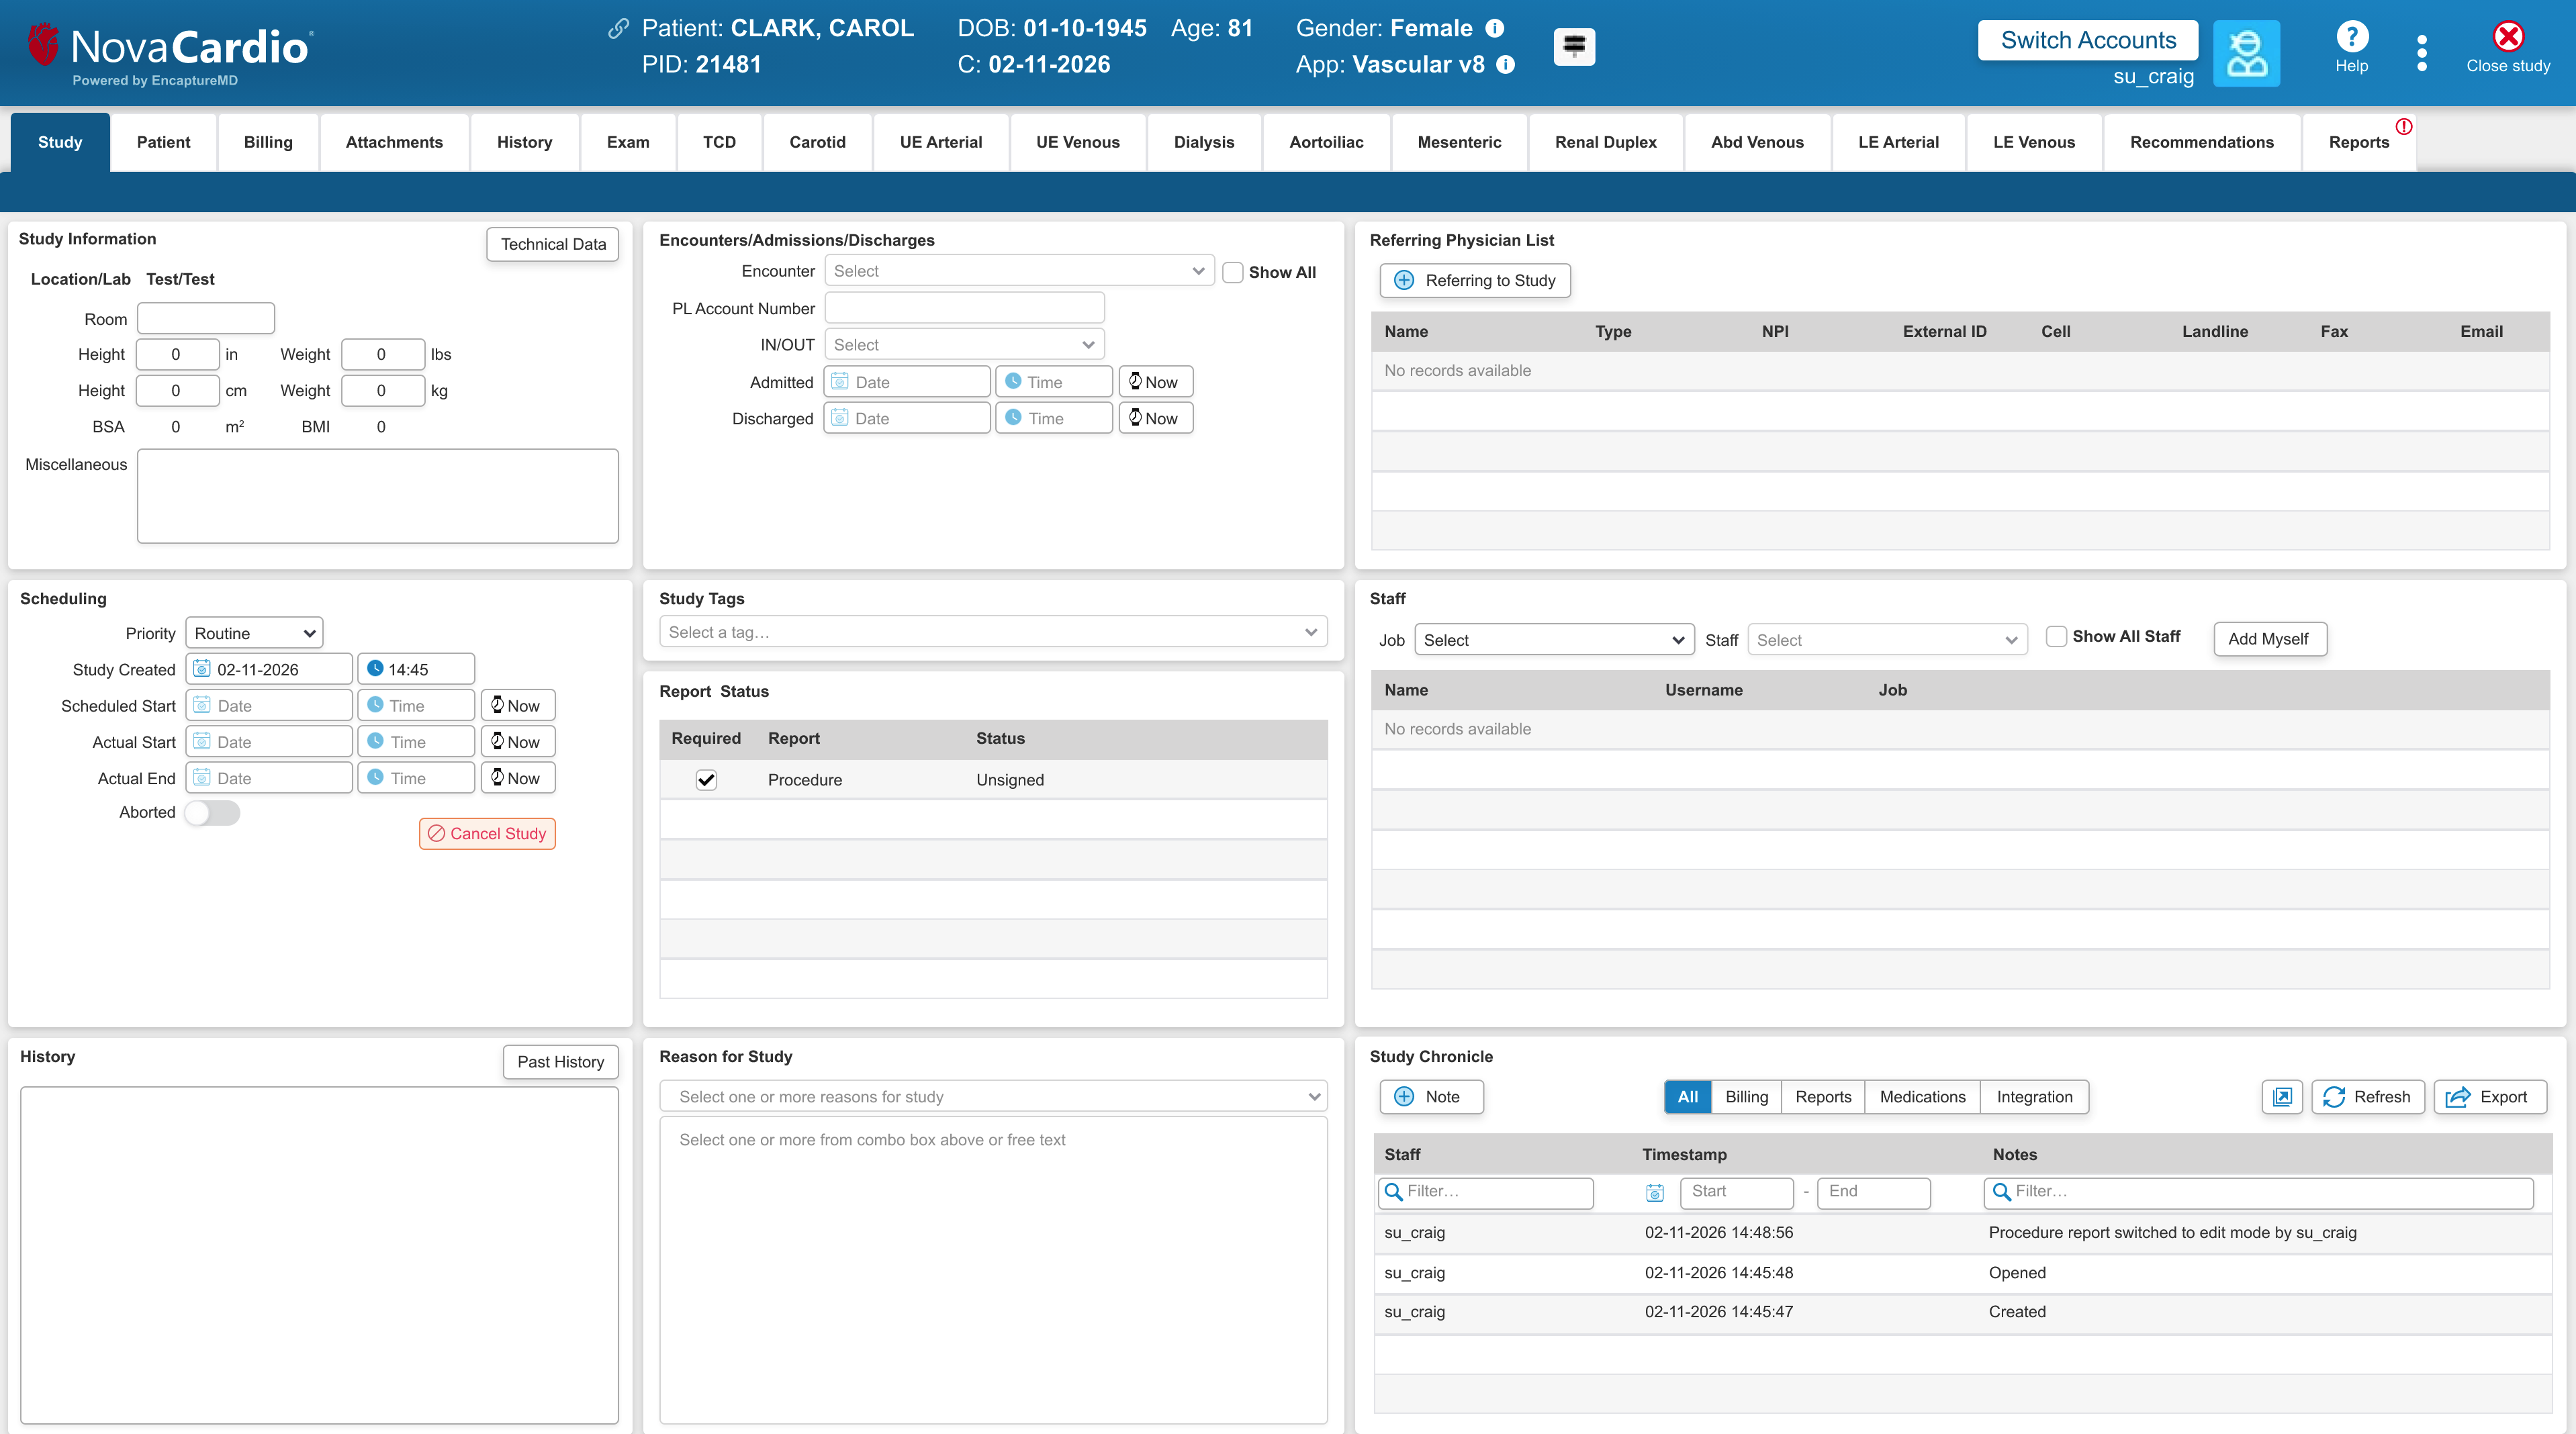Open Help question mark icon
The width and height of the screenshot is (2576, 1434).
(x=2352, y=37)
